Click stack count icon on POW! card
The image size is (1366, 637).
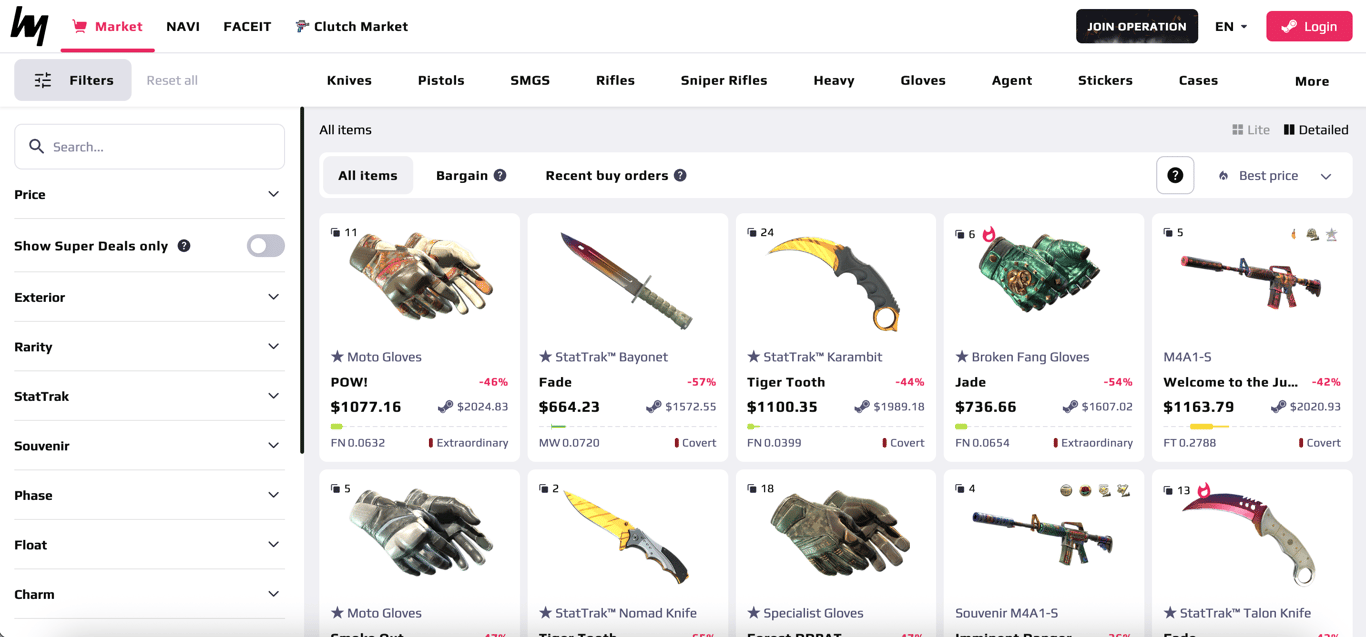[336, 232]
